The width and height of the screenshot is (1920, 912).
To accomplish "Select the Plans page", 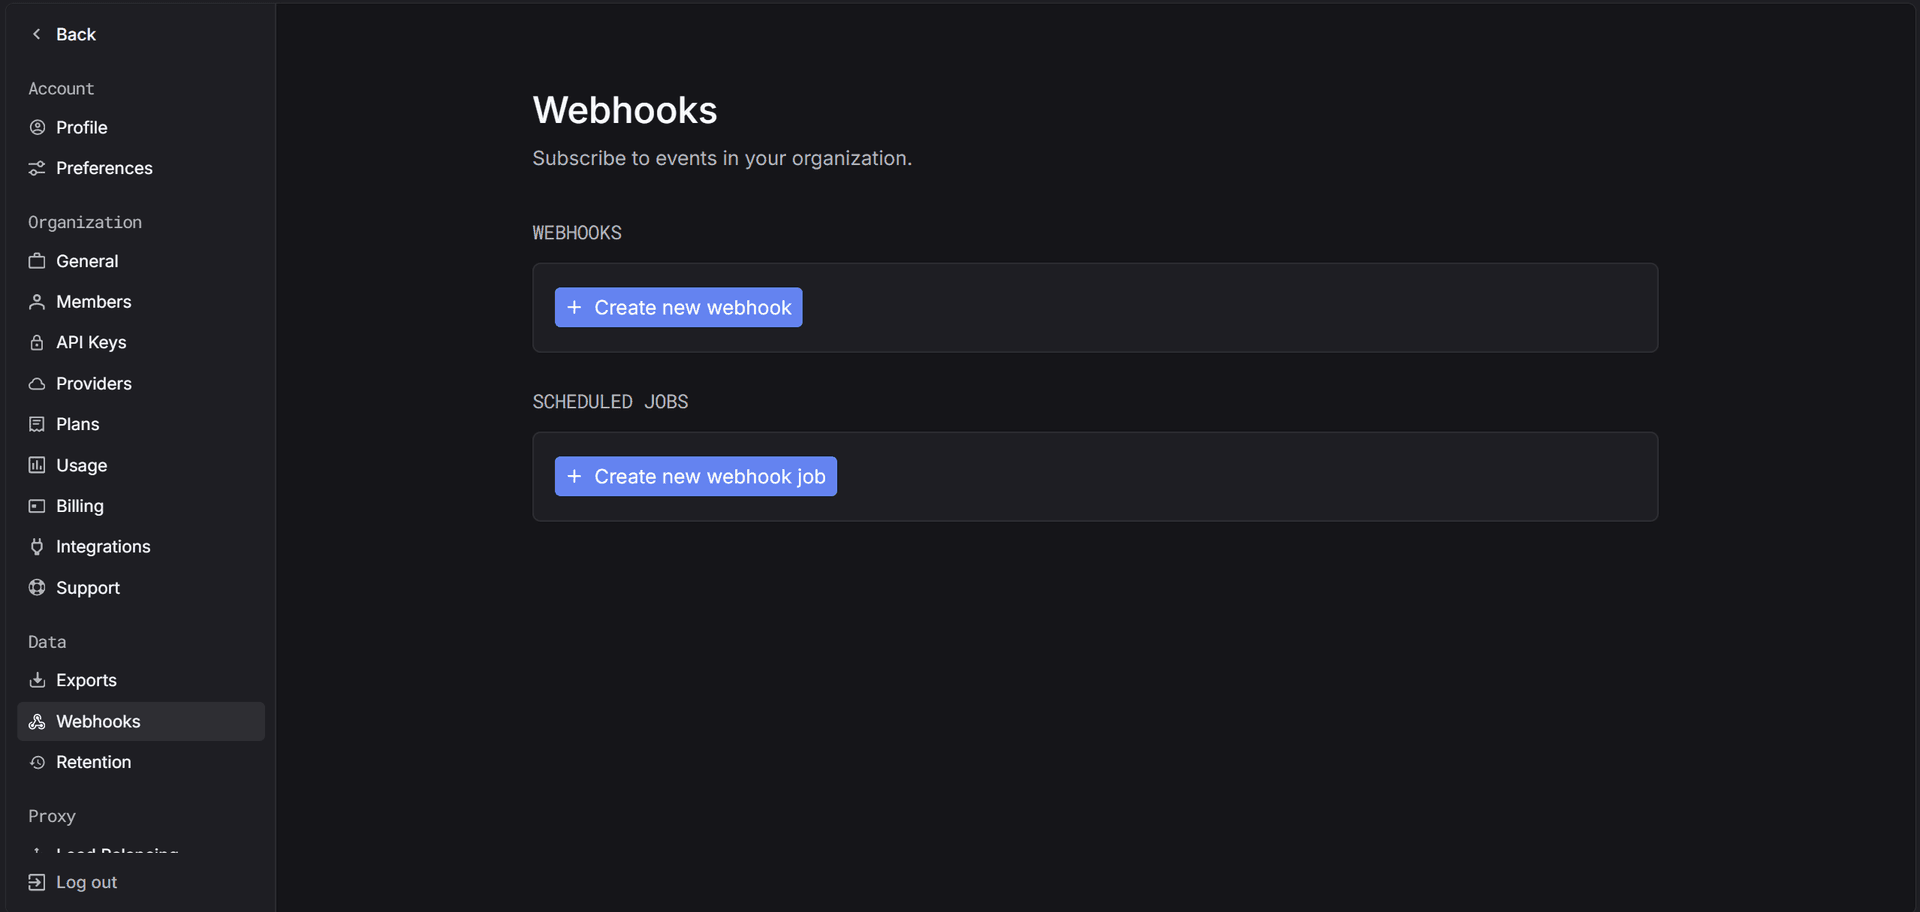I will [x=77, y=424].
